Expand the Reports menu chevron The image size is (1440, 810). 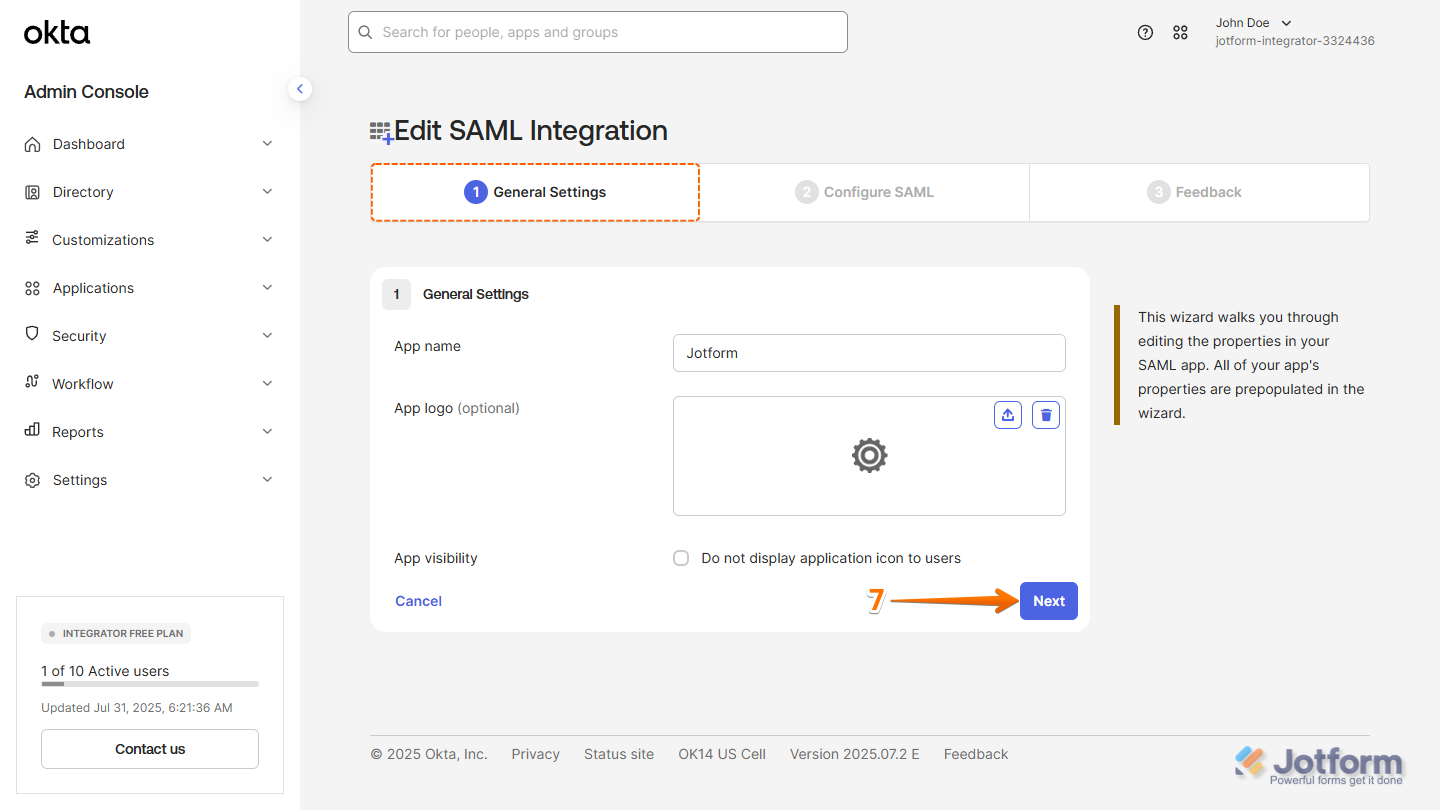point(267,432)
